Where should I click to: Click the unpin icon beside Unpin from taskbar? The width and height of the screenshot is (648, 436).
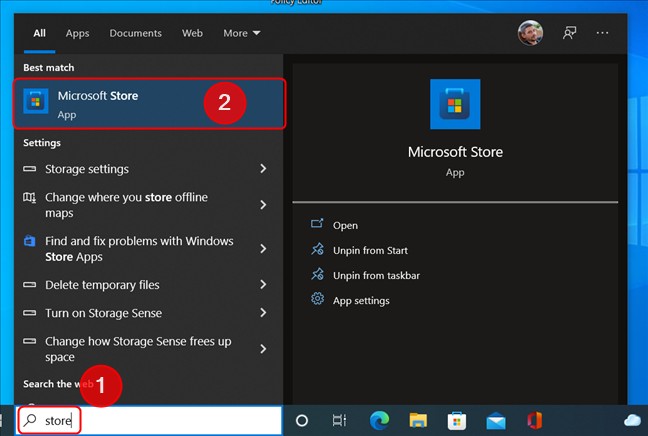(317, 274)
